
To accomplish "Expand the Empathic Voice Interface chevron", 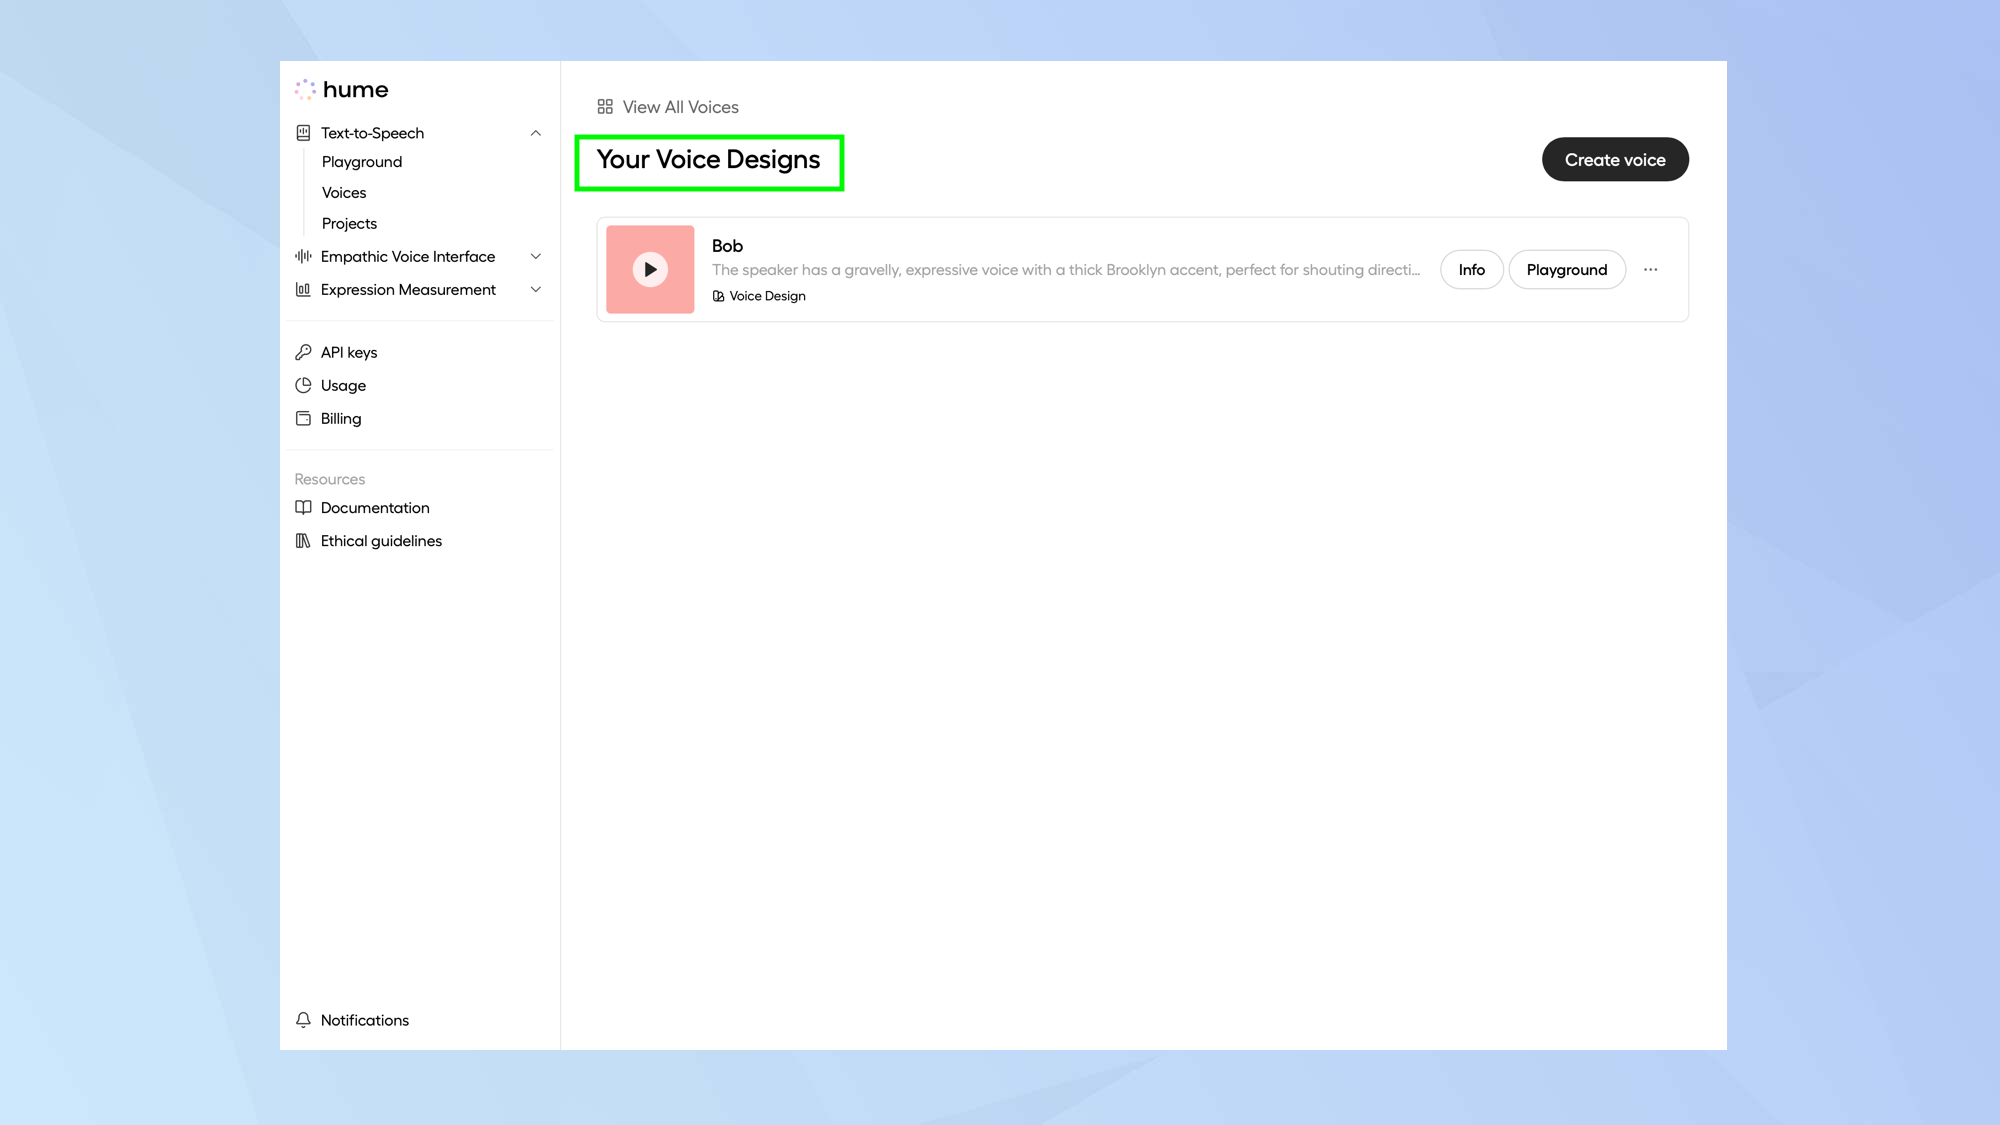I will (536, 257).
